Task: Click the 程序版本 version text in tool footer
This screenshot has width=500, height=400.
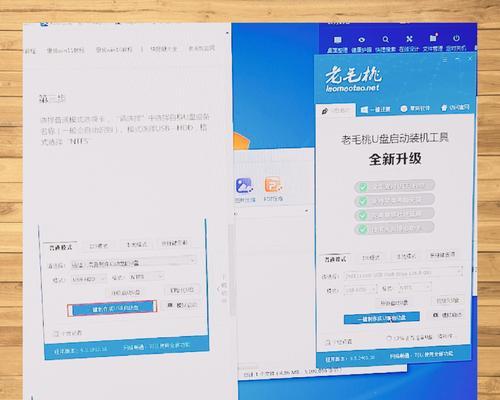Action: (350, 359)
